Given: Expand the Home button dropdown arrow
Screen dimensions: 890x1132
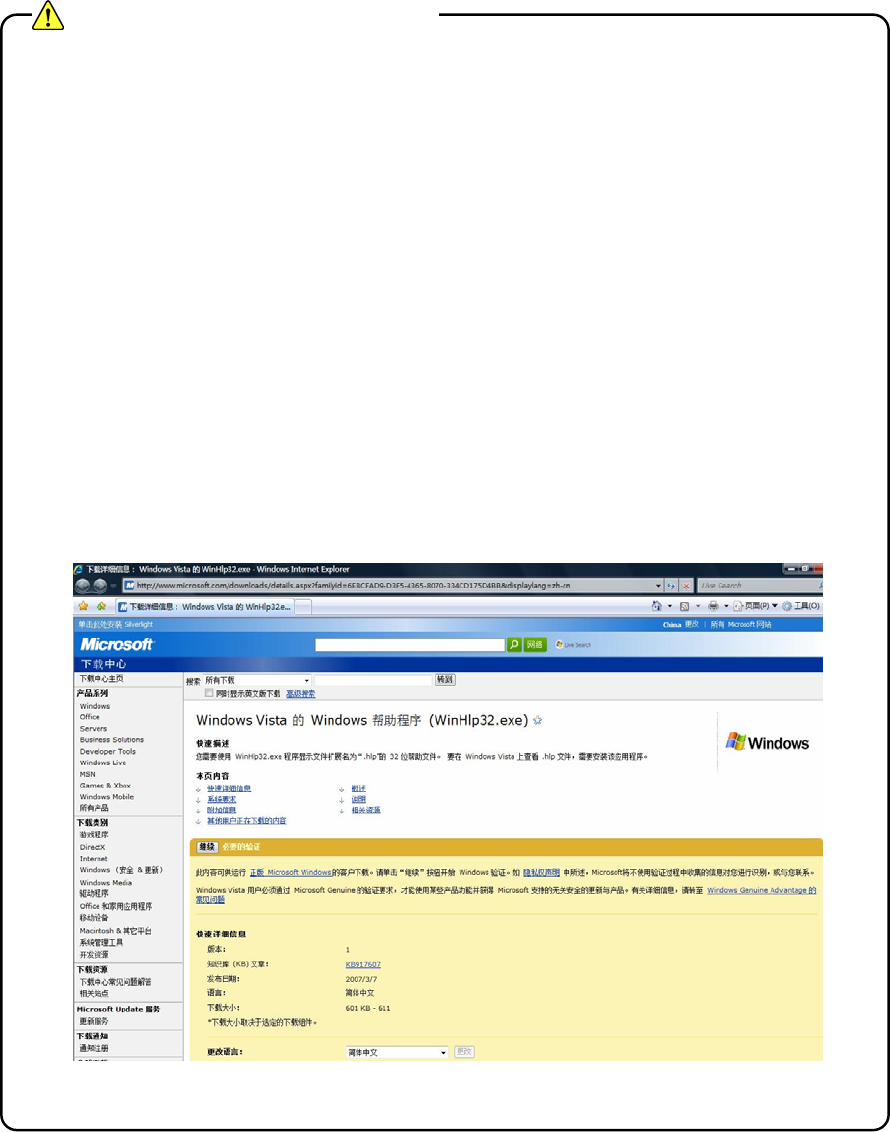Looking at the screenshot, I should [669, 606].
